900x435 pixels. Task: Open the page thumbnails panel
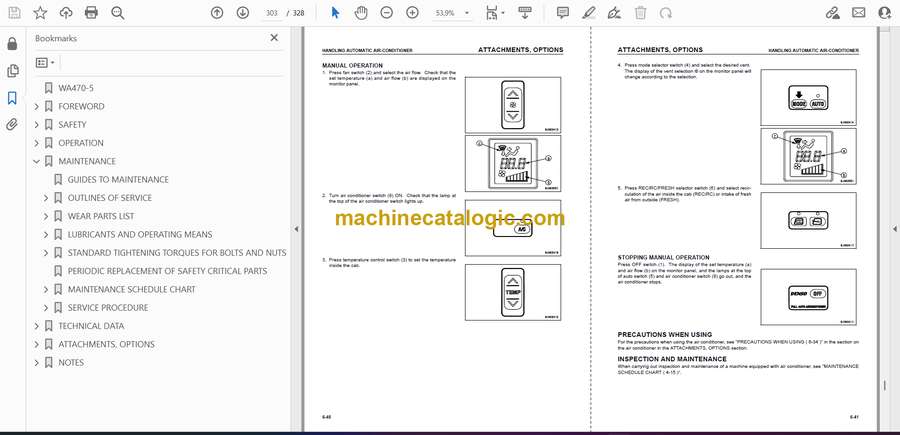pyautogui.click(x=12, y=71)
